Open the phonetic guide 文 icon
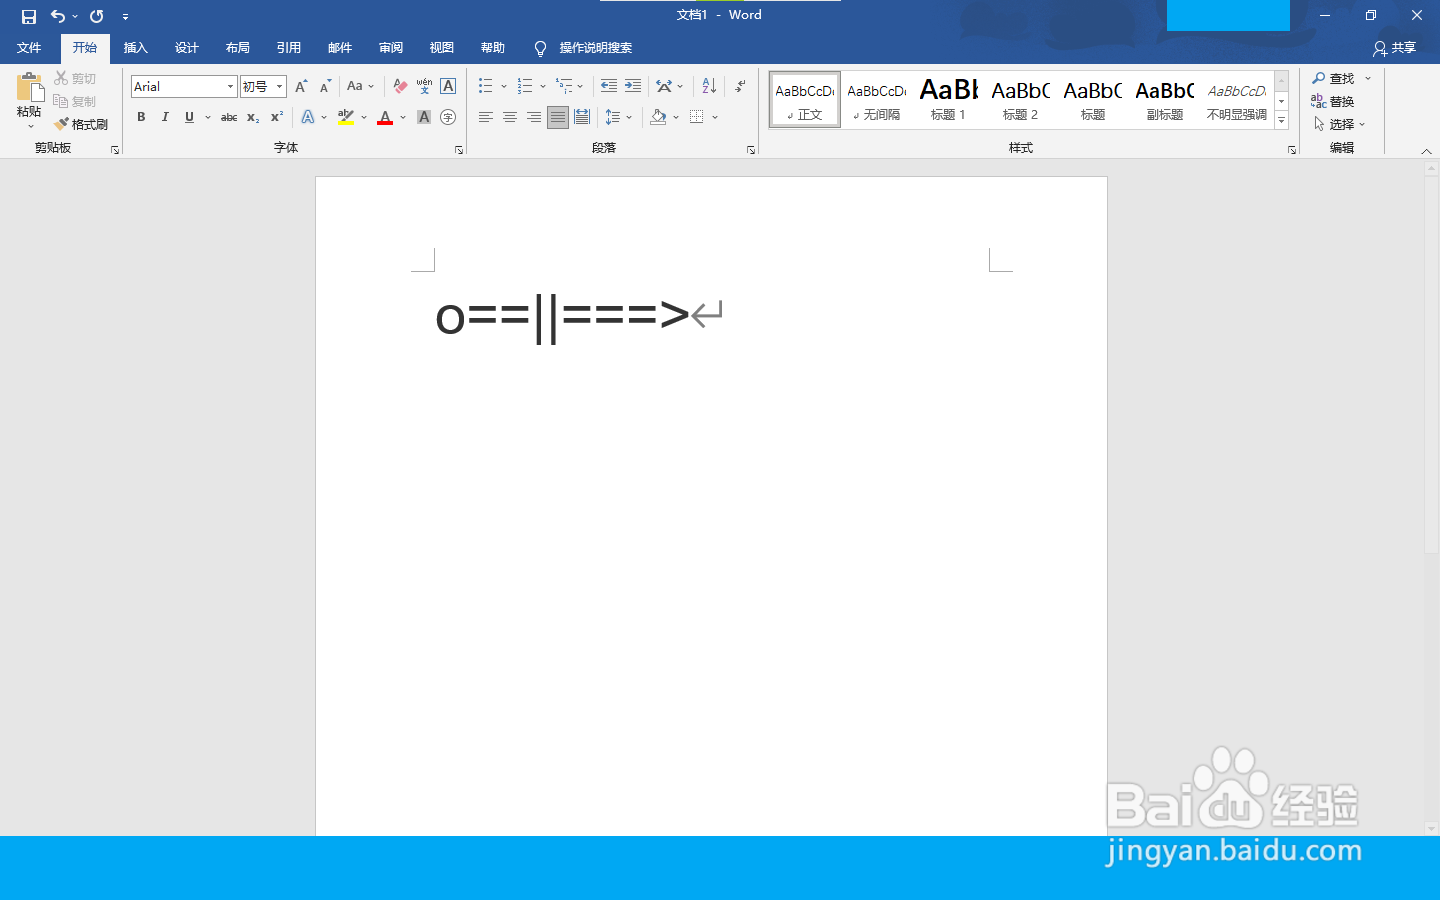The image size is (1440, 900). (x=424, y=87)
